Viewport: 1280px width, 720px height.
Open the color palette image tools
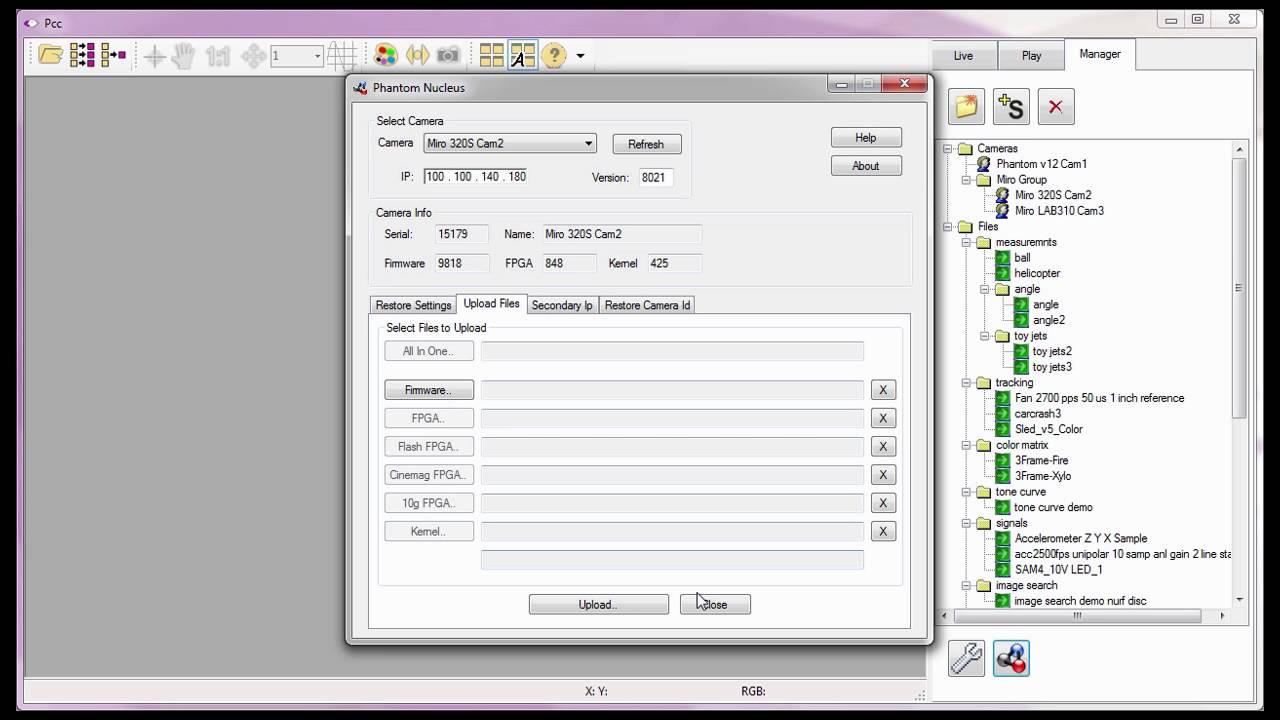386,56
